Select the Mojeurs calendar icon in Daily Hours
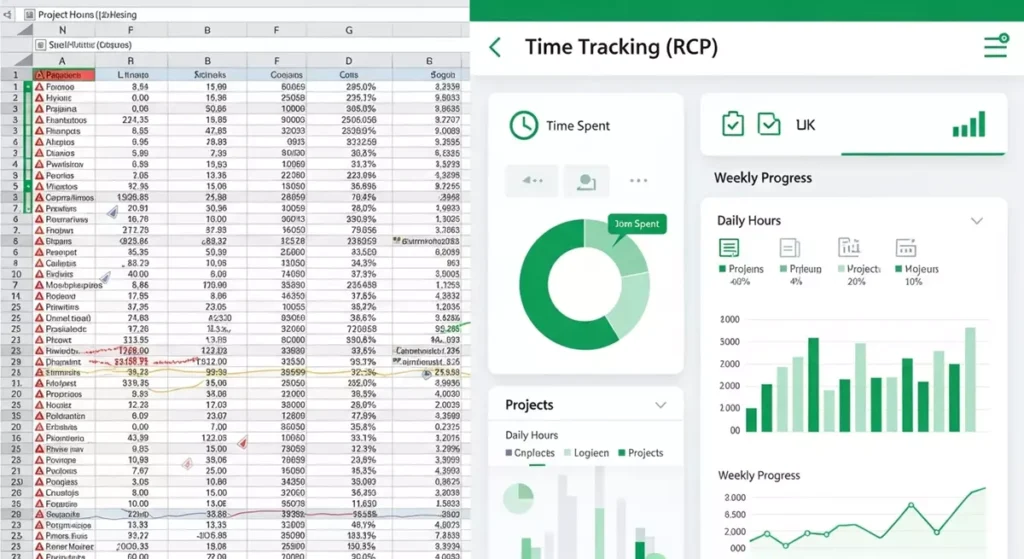Image resolution: width=1024 pixels, height=559 pixels. (906, 248)
